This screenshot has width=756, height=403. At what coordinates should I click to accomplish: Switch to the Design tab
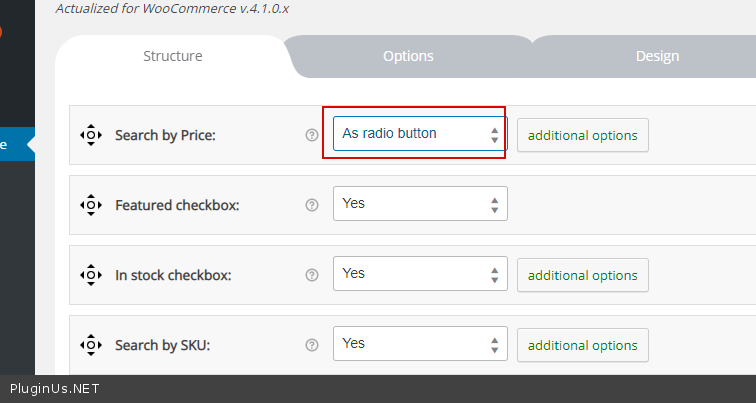657,56
